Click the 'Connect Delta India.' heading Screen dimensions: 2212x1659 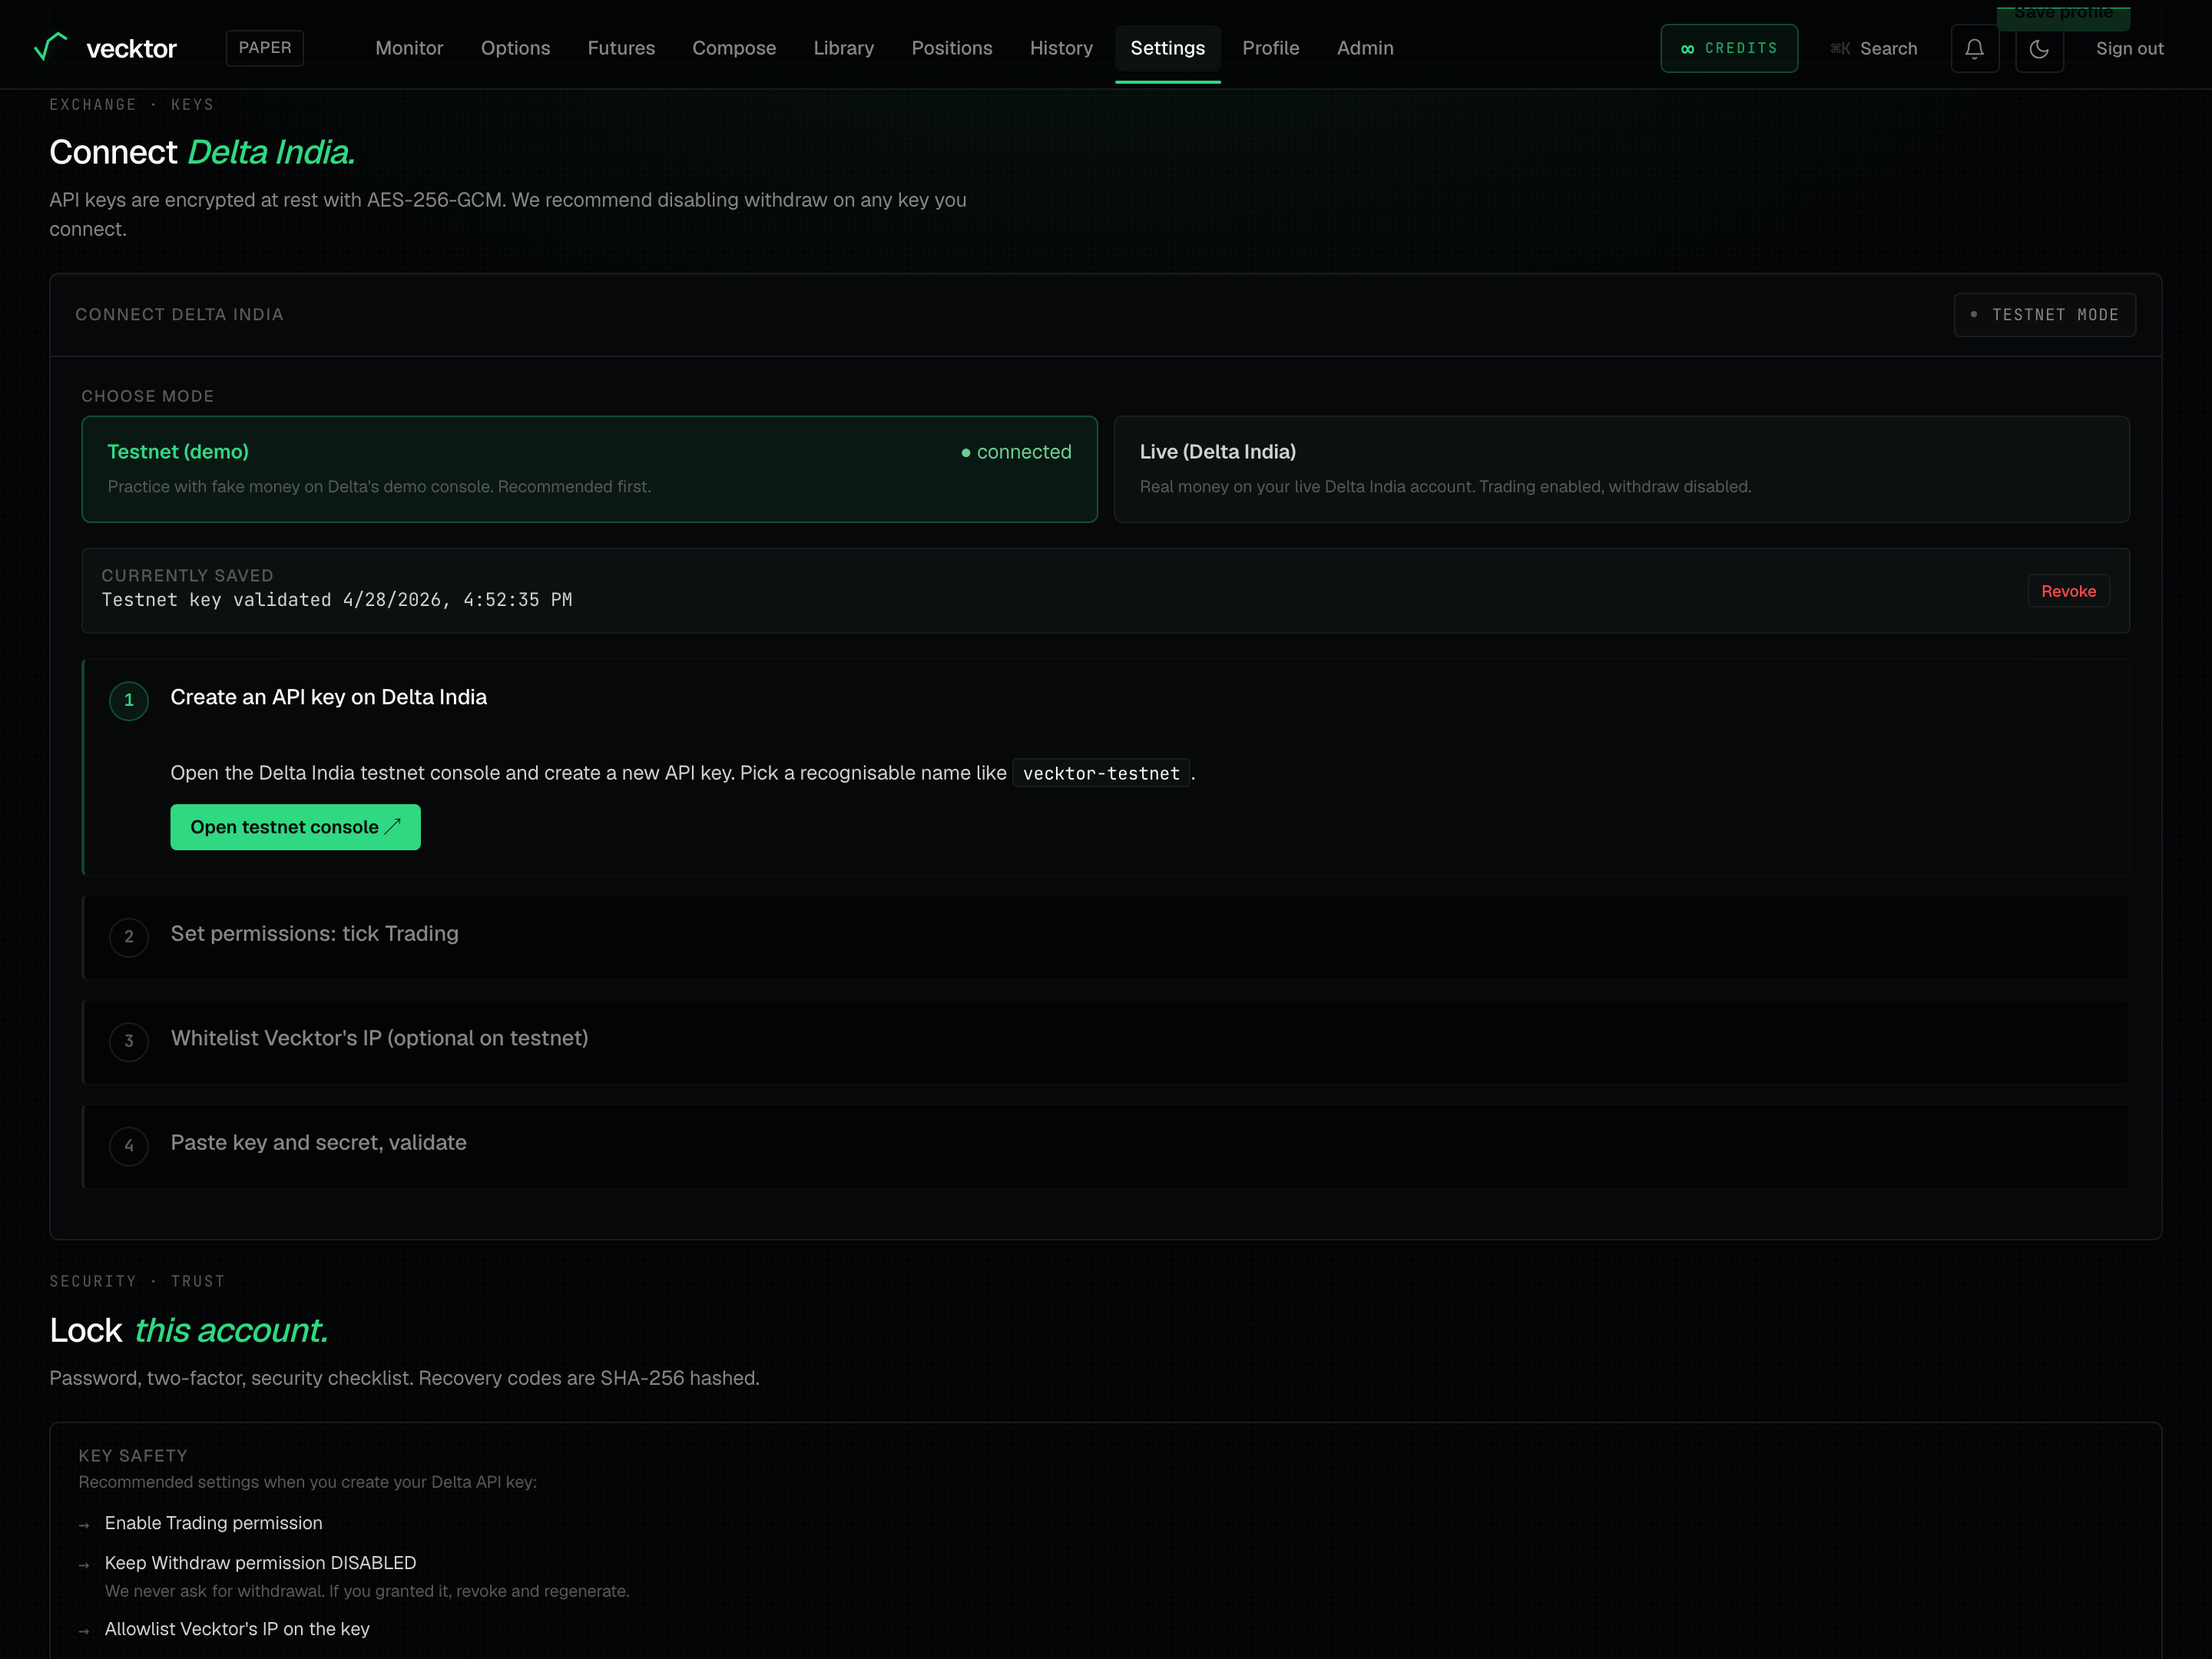(202, 152)
